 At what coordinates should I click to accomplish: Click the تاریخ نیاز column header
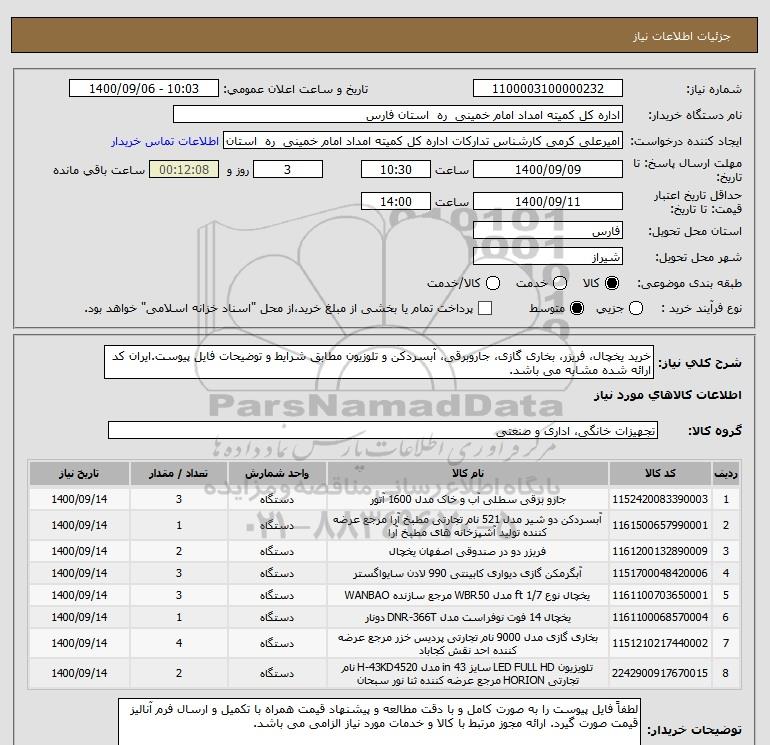tap(79, 473)
